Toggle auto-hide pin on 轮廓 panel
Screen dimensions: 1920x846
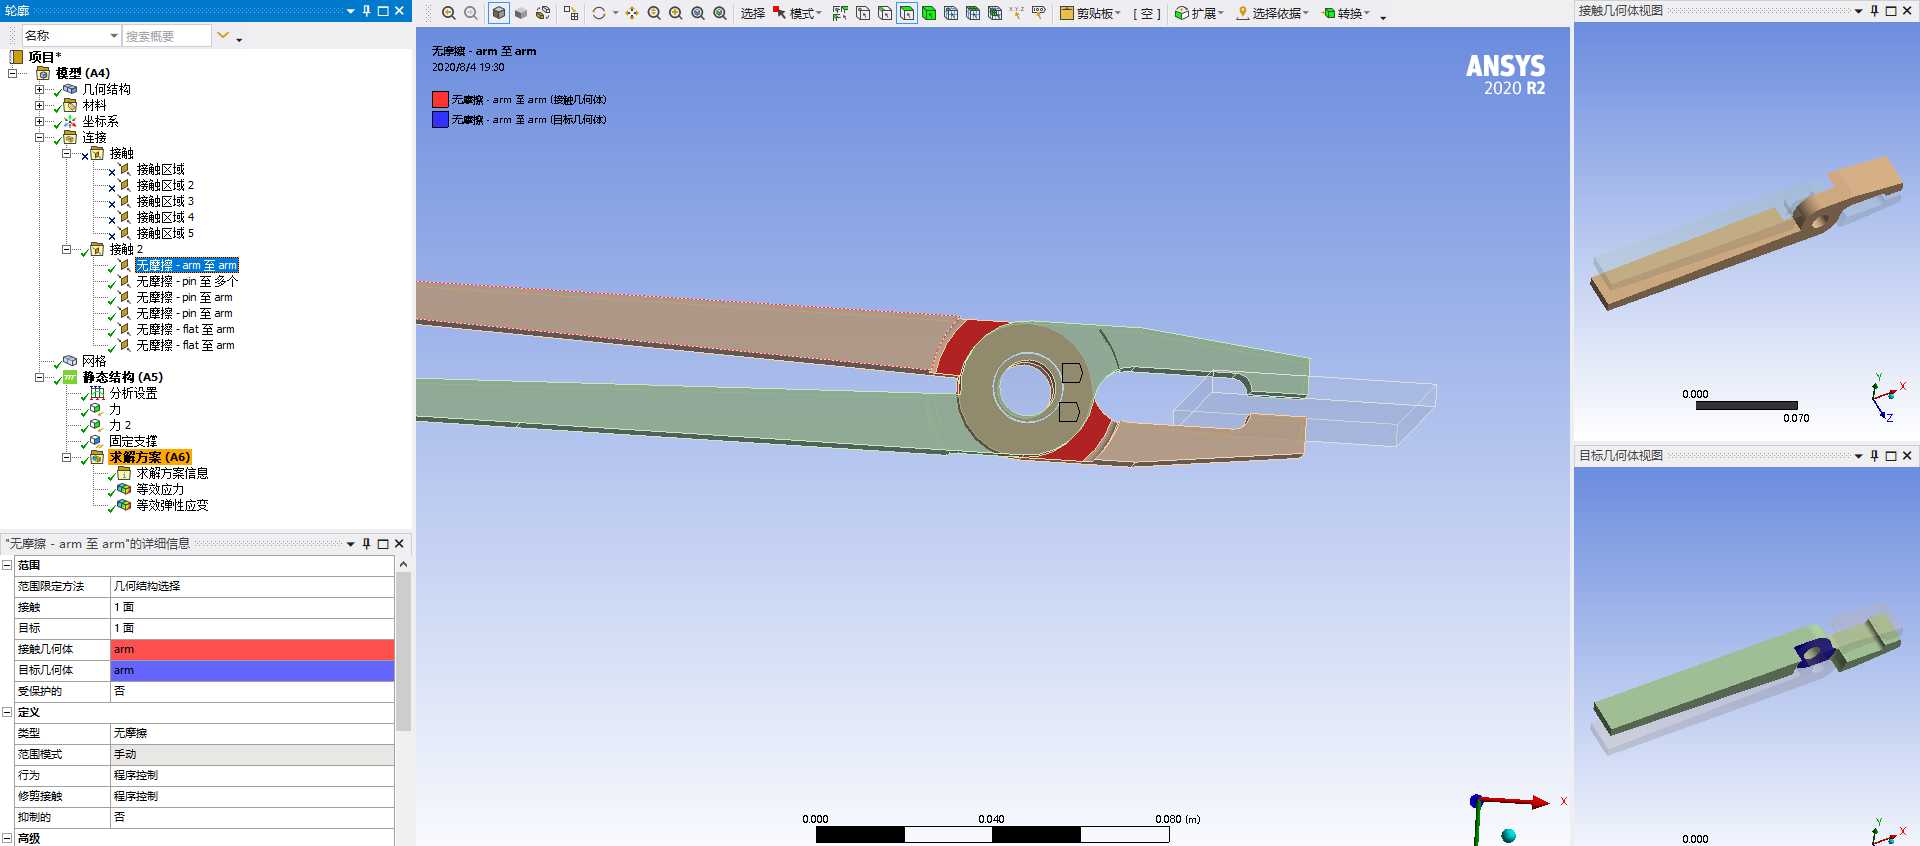click(366, 10)
